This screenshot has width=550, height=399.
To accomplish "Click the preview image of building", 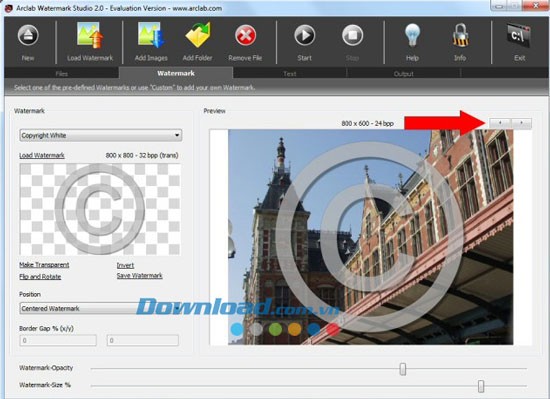I will click(370, 237).
